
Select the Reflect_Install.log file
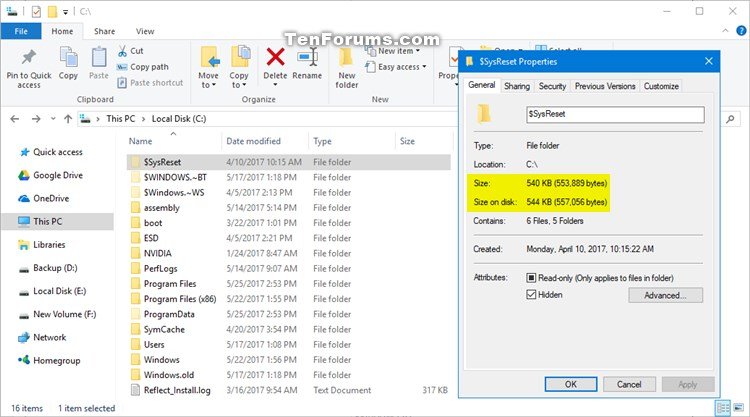pyautogui.click(x=177, y=390)
